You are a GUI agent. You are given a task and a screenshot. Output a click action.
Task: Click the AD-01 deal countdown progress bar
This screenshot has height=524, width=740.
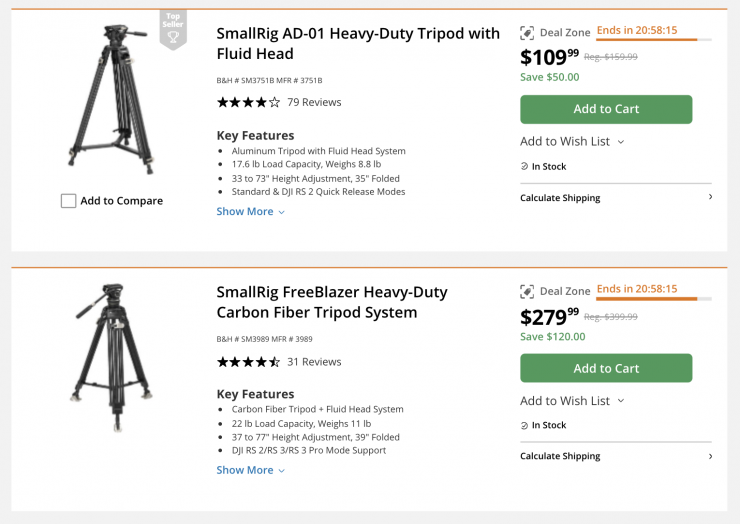tap(654, 40)
